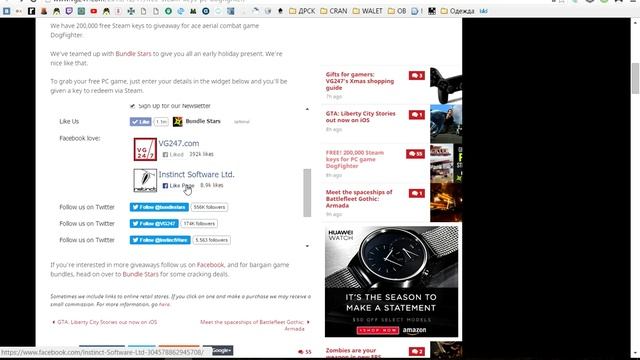Open the ОВ bookmarks folder
The image size is (640, 360).
(x=397, y=11)
